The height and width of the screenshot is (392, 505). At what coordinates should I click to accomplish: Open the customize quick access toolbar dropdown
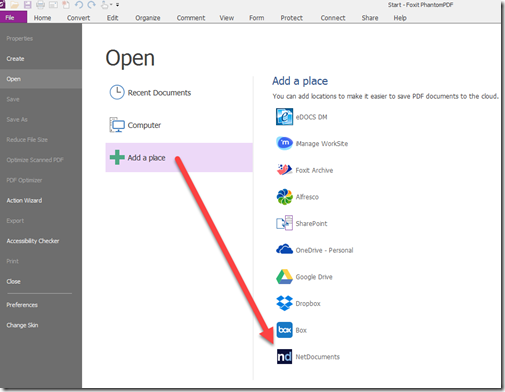pos(118,5)
